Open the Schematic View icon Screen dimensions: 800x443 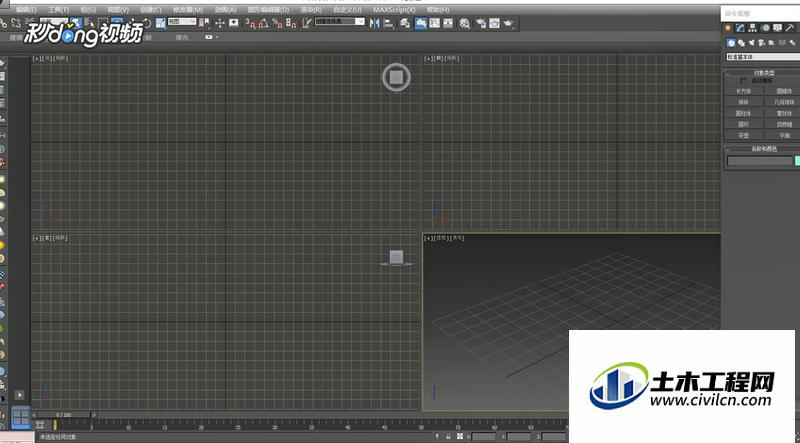coord(448,23)
